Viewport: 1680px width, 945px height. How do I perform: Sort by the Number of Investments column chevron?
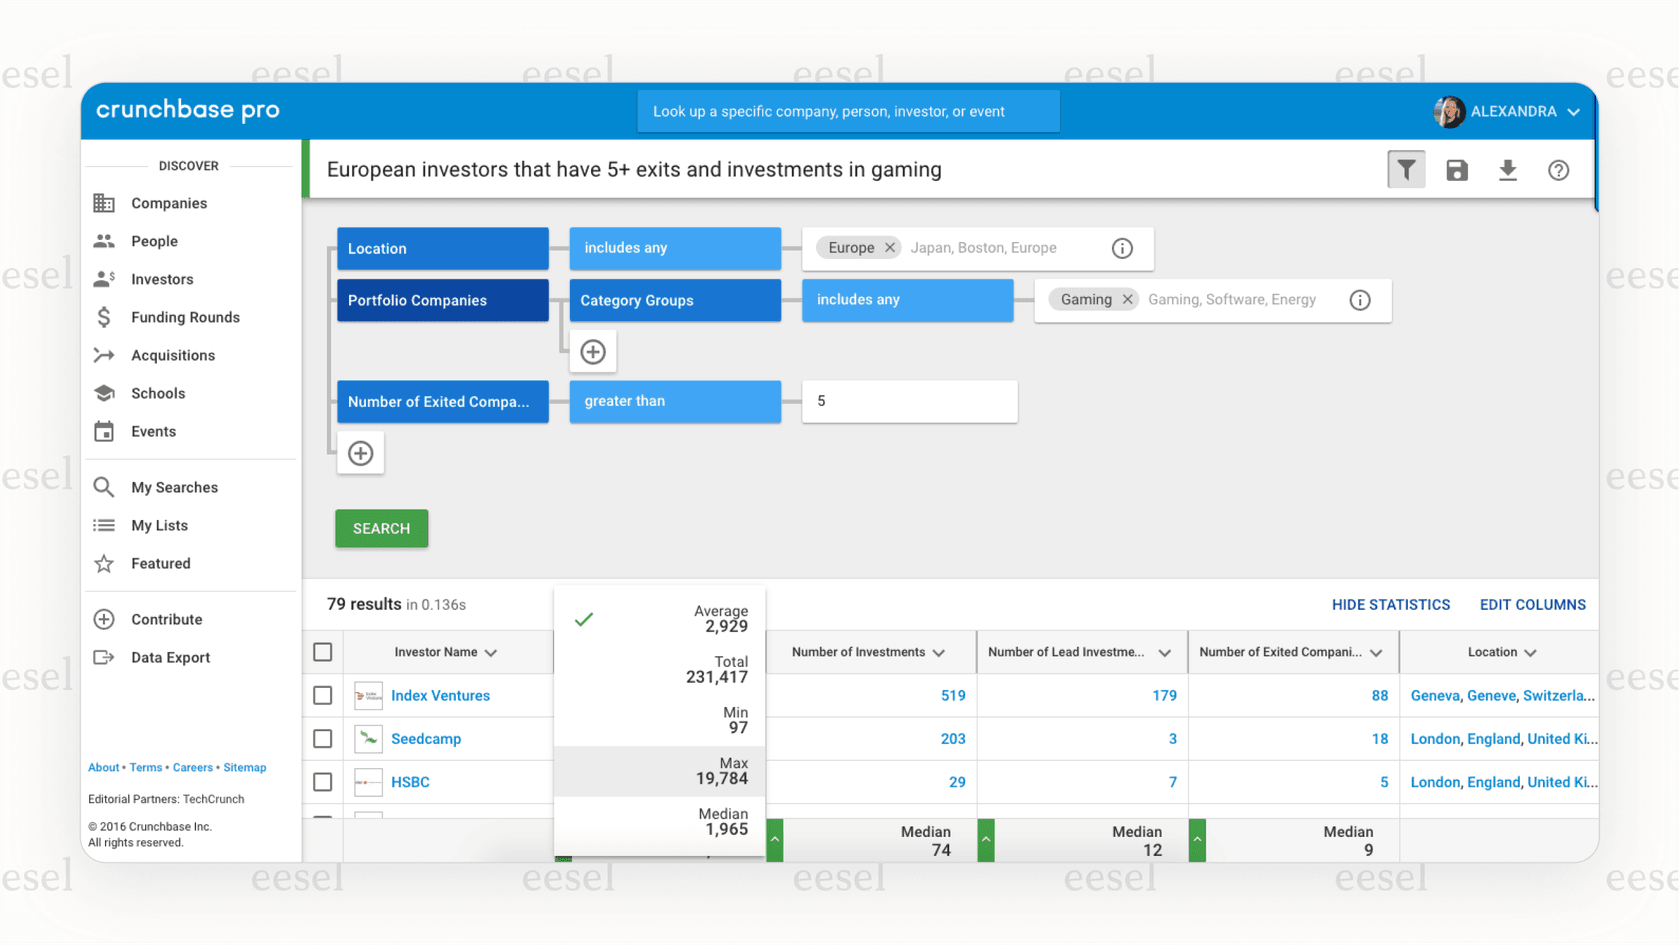pyautogui.click(x=939, y=651)
